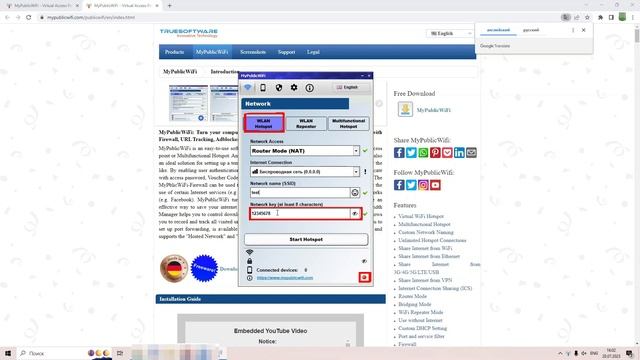640x360 pixels.
Task: Open Facebook under Follow MyPublicWifi
Action: (399, 185)
